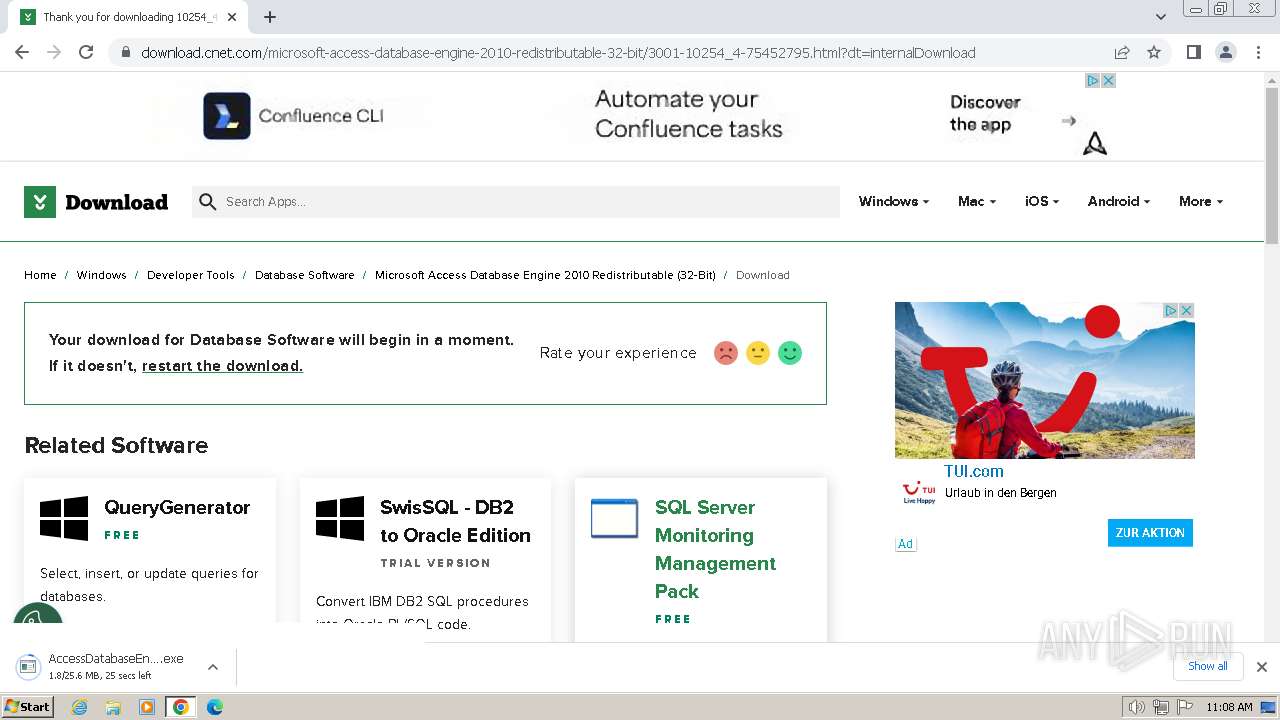The image size is (1280, 720).
Task: Select the 'Thank you for downloading' tab
Action: point(129,17)
